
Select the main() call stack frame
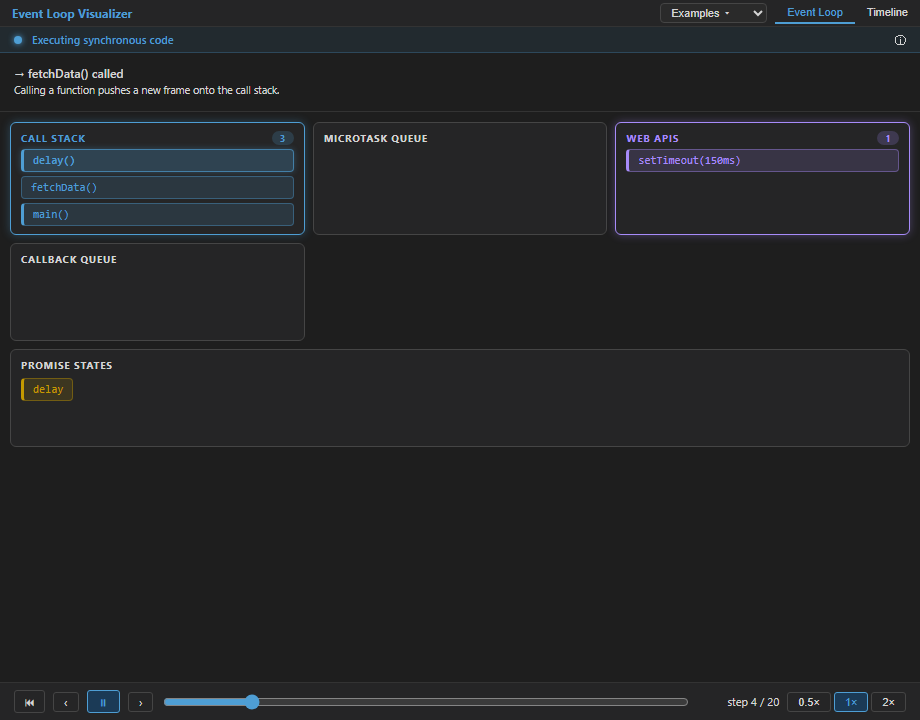tap(157, 214)
